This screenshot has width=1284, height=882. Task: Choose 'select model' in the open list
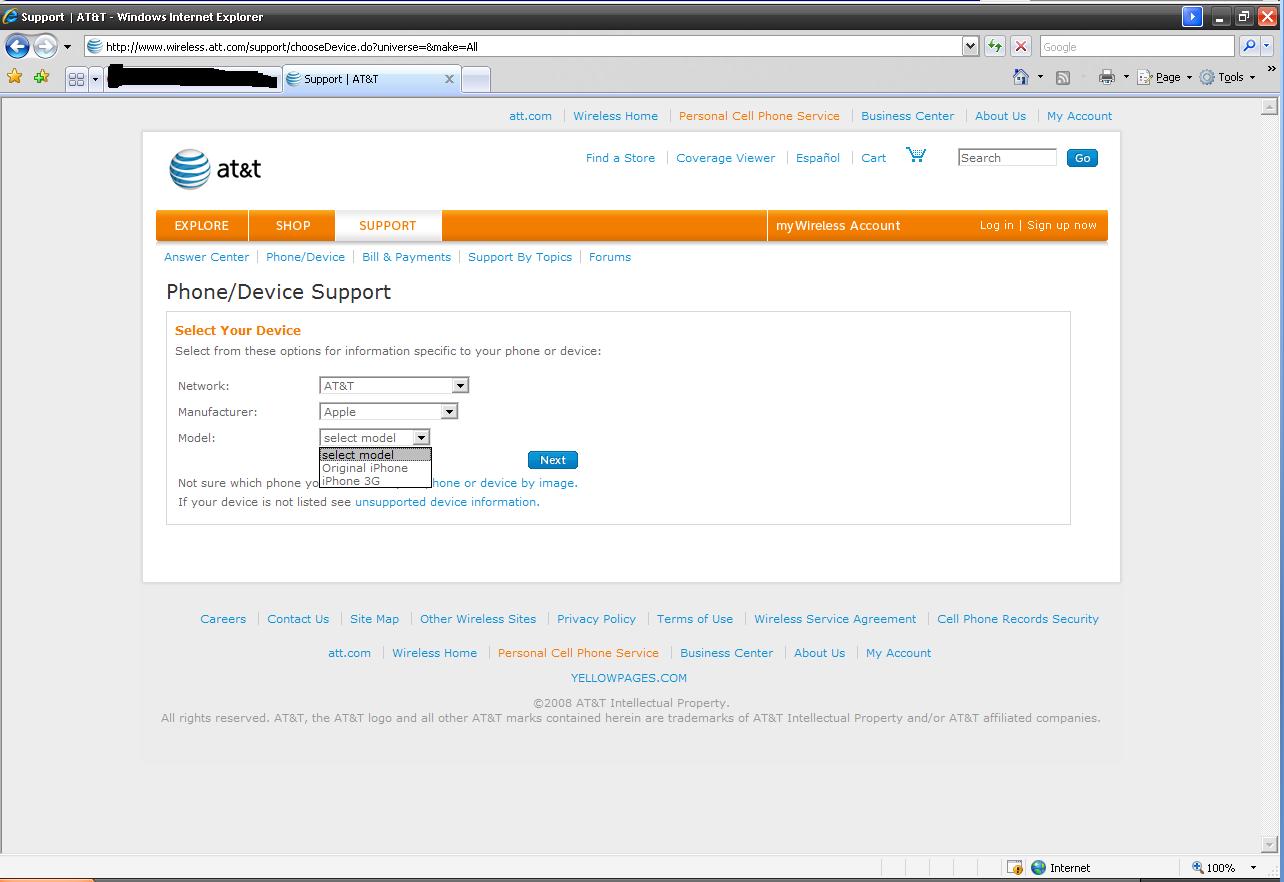[375, 455]
